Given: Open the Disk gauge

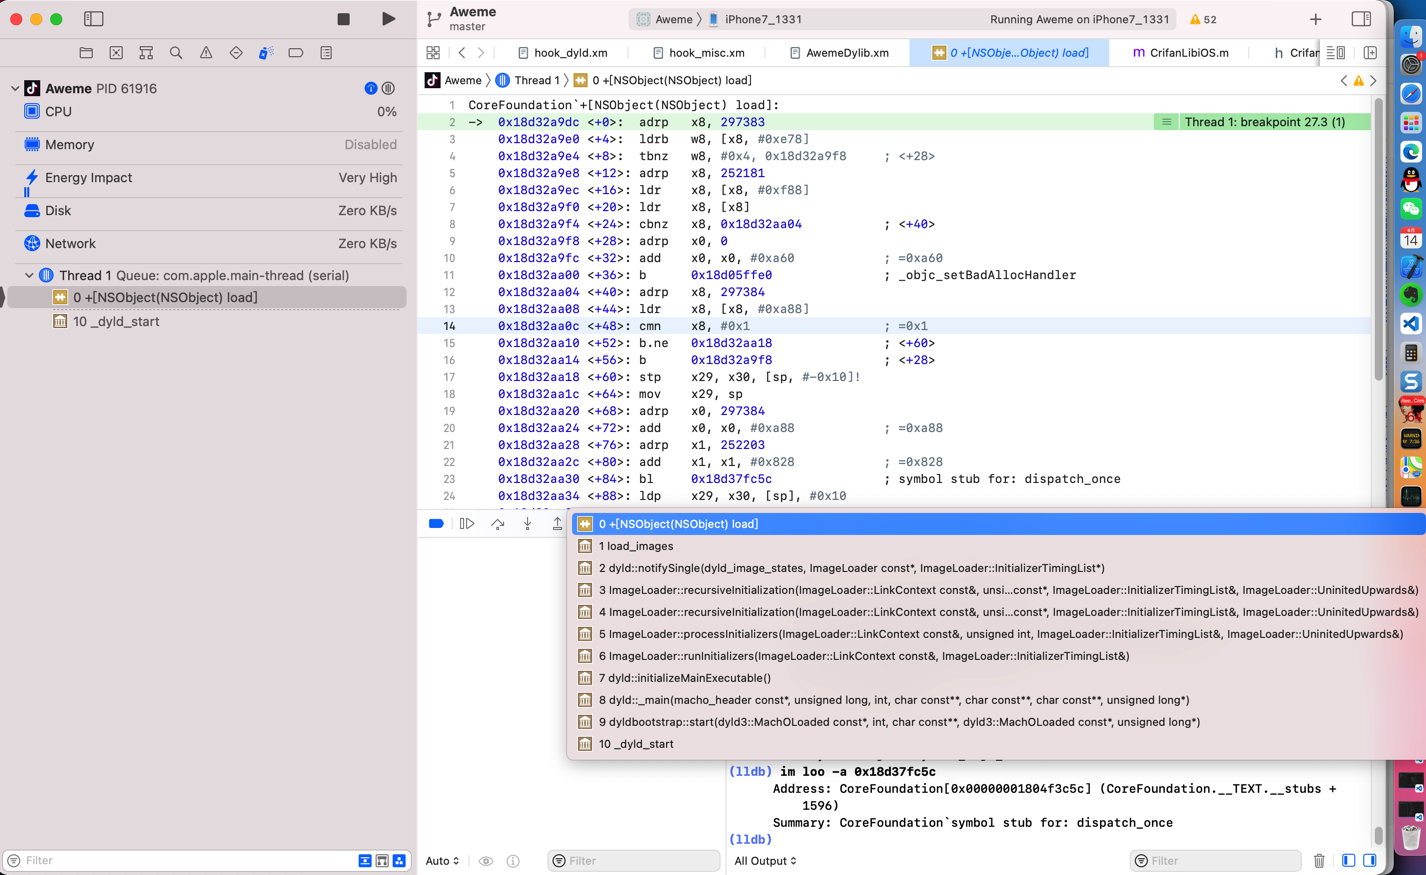Looking at the screenshot, I should coord(209,211).
